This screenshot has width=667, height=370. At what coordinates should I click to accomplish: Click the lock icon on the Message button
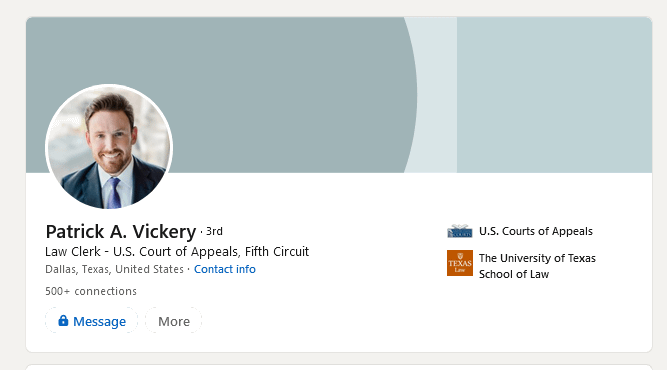pos(63,320)
